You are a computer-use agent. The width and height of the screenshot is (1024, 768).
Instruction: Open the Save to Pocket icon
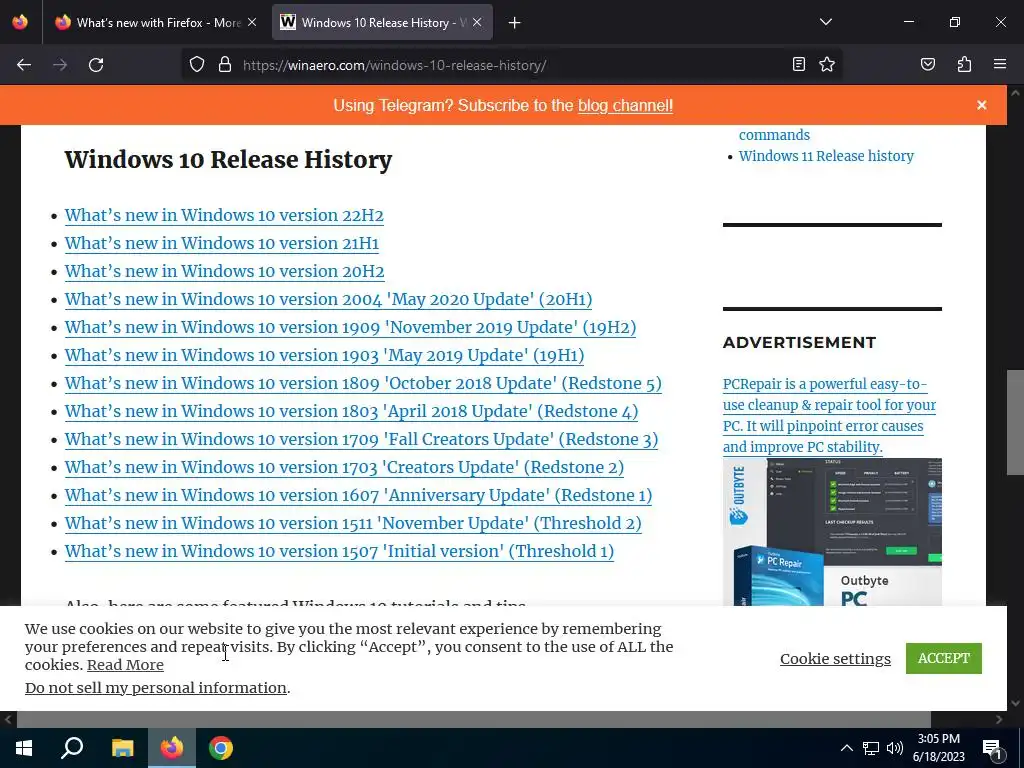pos(927,65)
